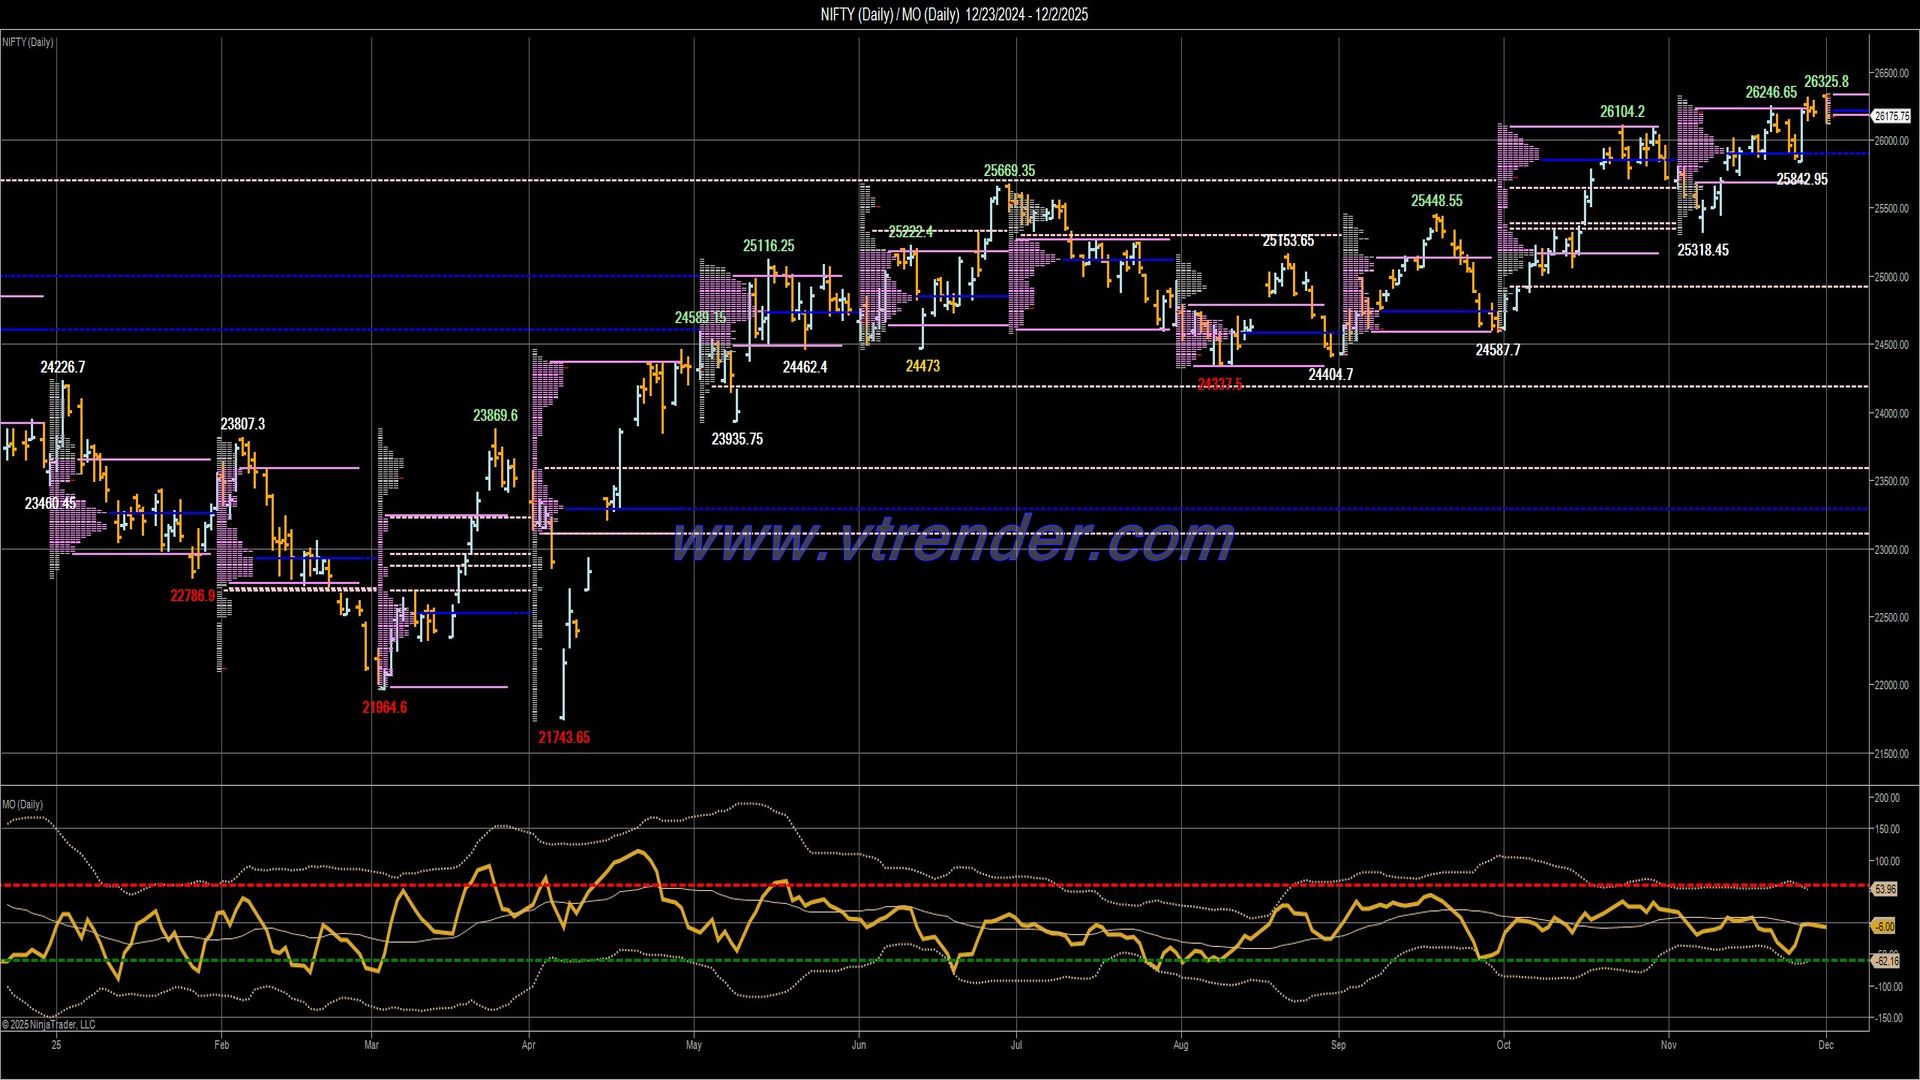Viewport: 1920px width, 1080px height.
Task: Click the 24473 yellow value label
Action: click(920, 367)
